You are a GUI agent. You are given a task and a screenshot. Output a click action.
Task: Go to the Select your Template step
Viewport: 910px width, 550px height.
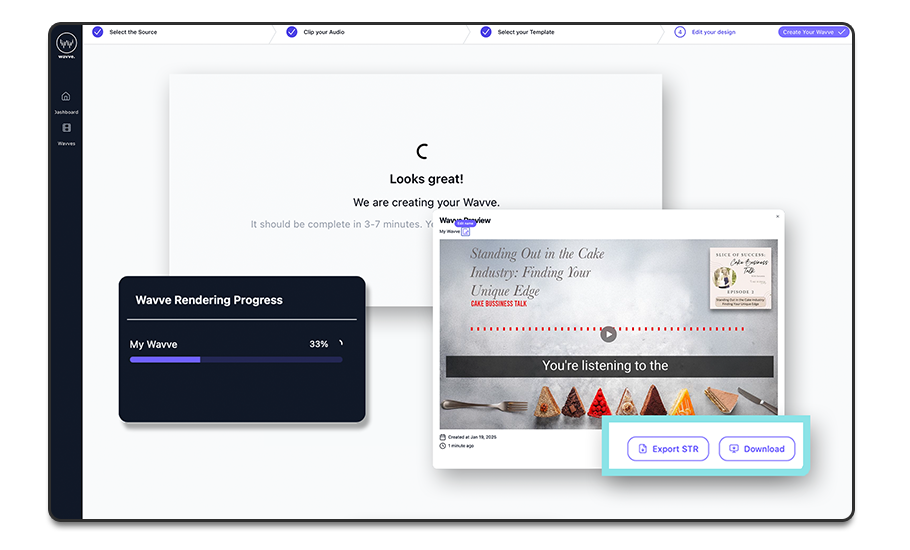[526, 32]
